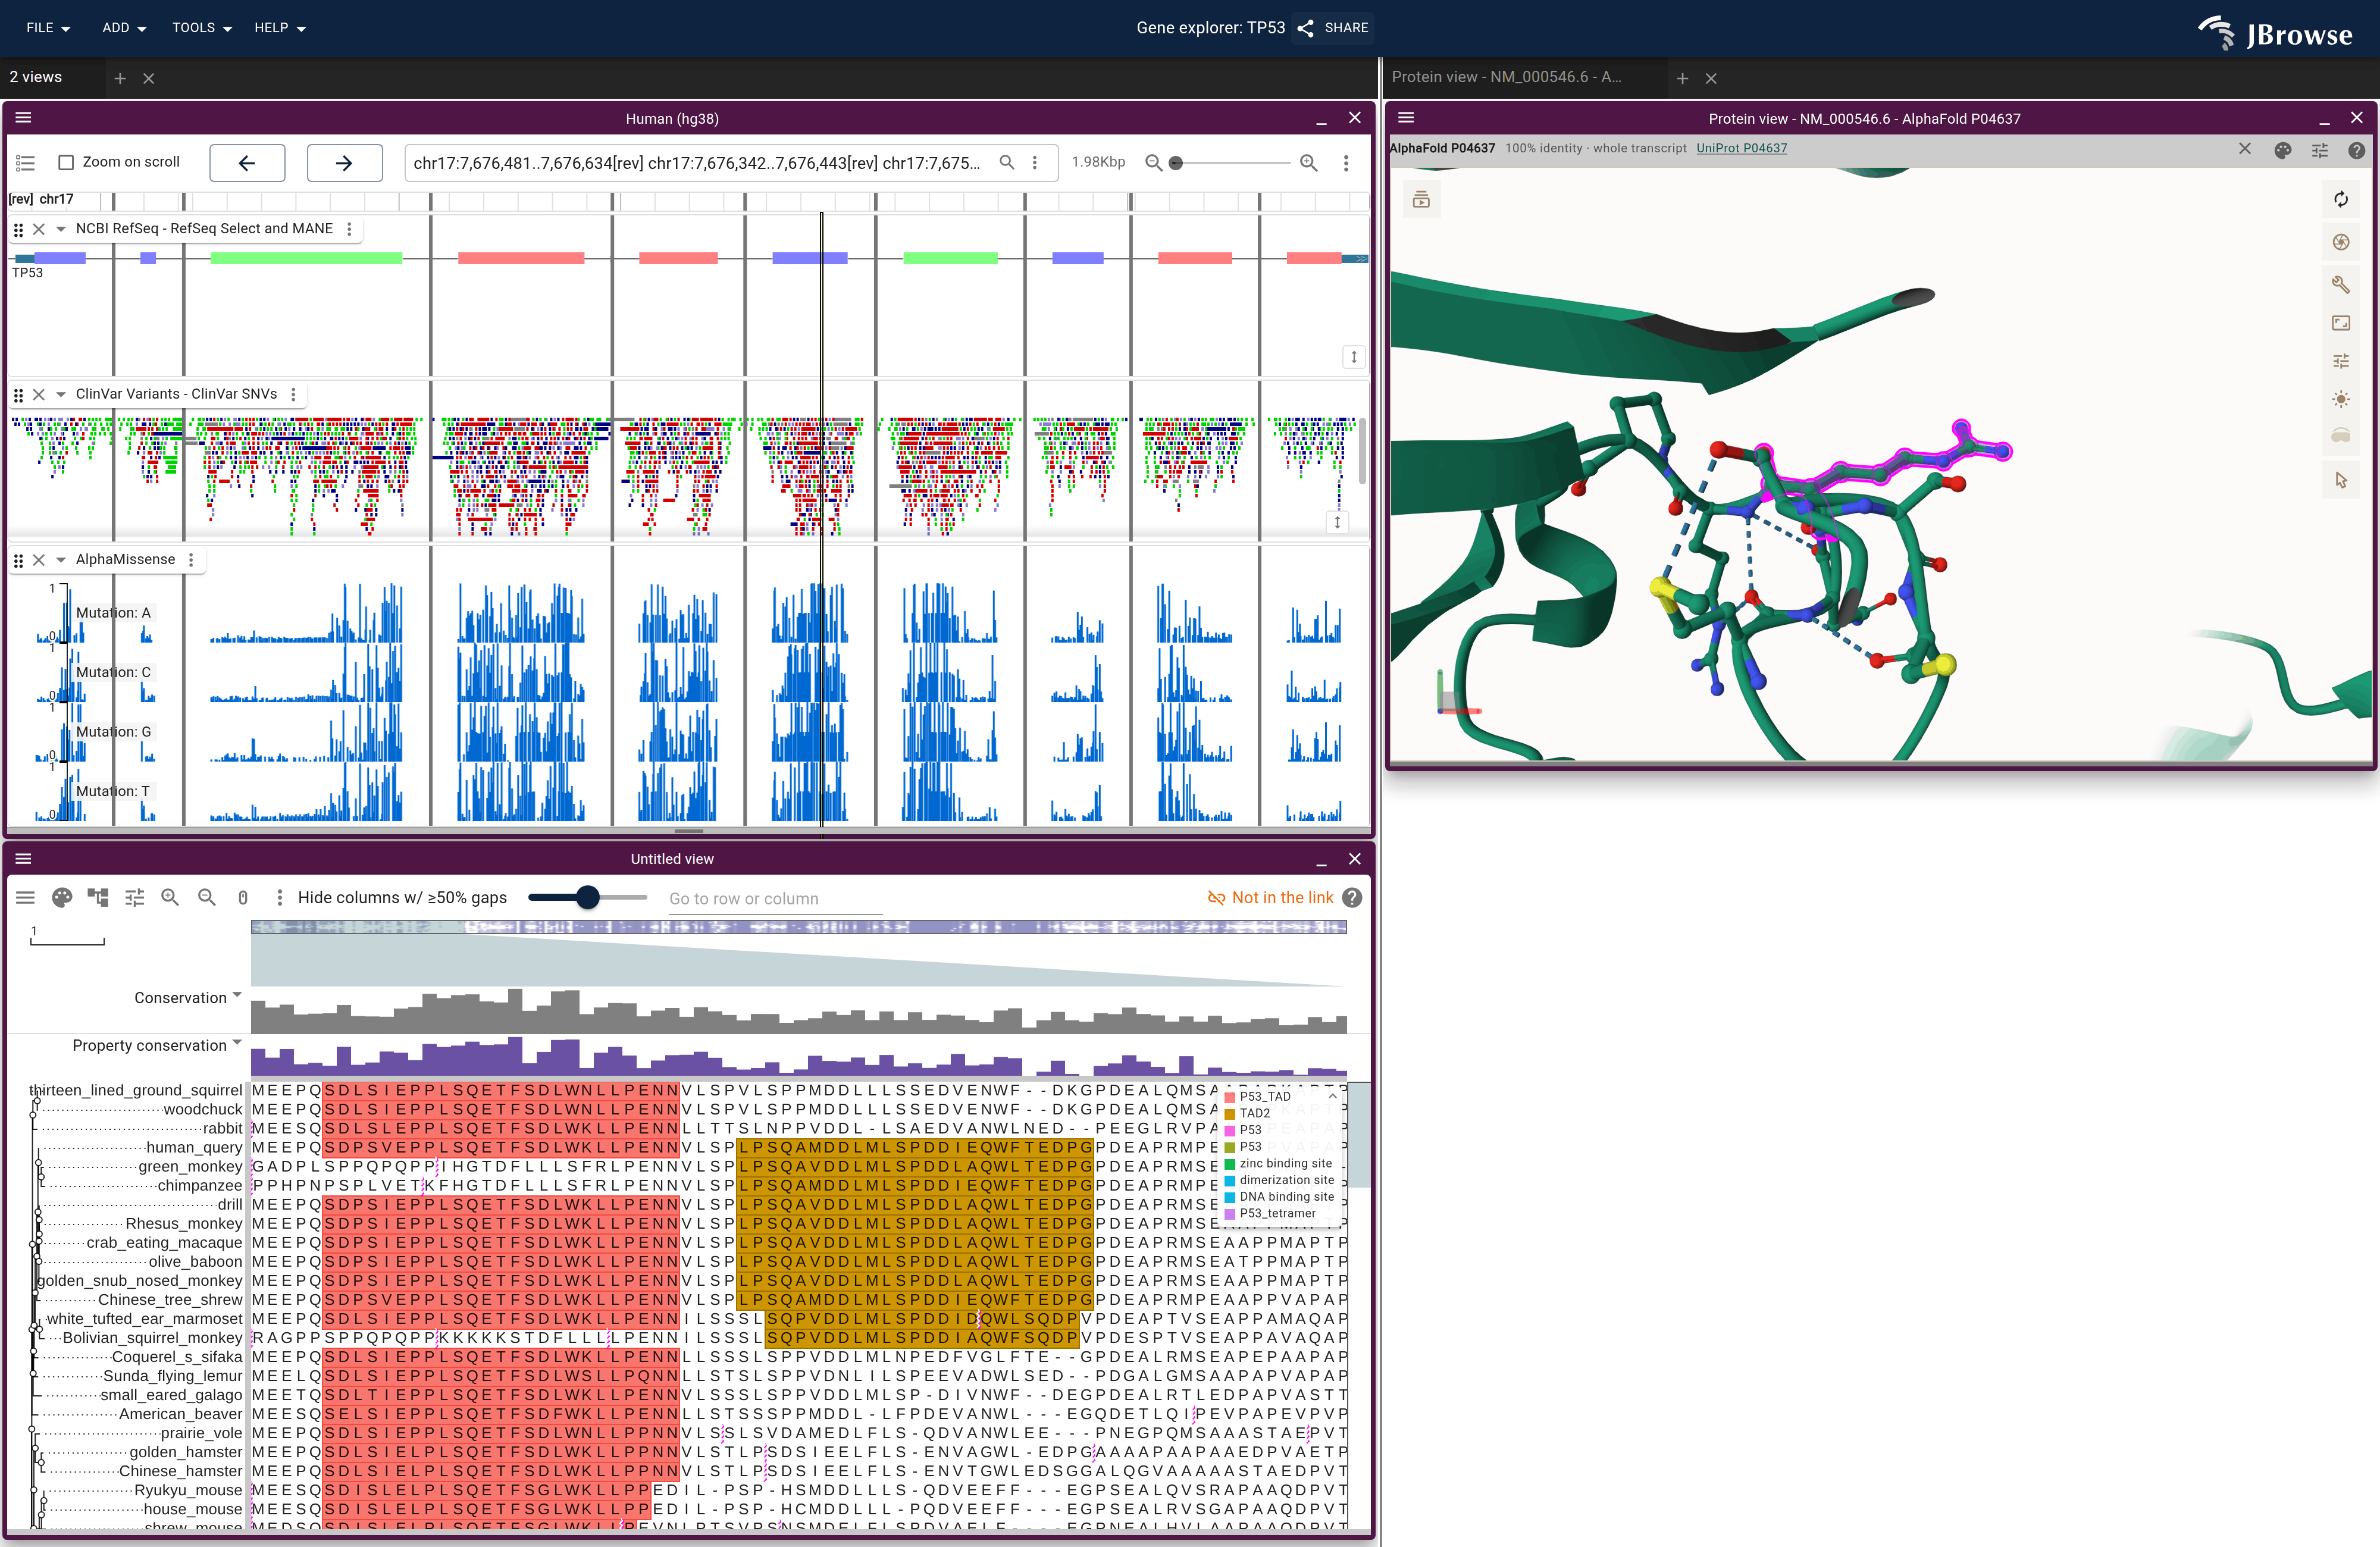This screenshot has height=1547, width=2380.
Task: Toggle the 'Not in the link' status
Action: pos(1270,897)
